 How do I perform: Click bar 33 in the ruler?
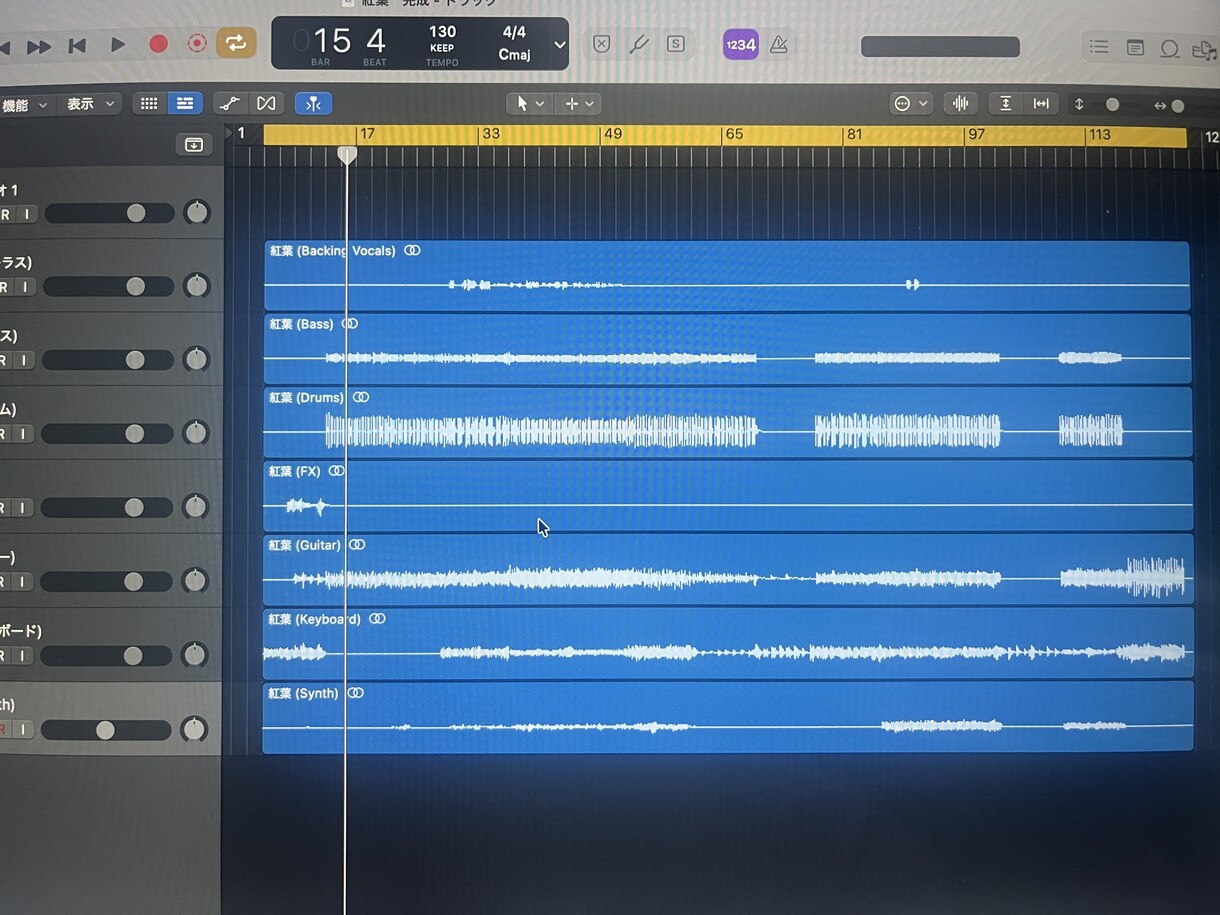(491, 134)
